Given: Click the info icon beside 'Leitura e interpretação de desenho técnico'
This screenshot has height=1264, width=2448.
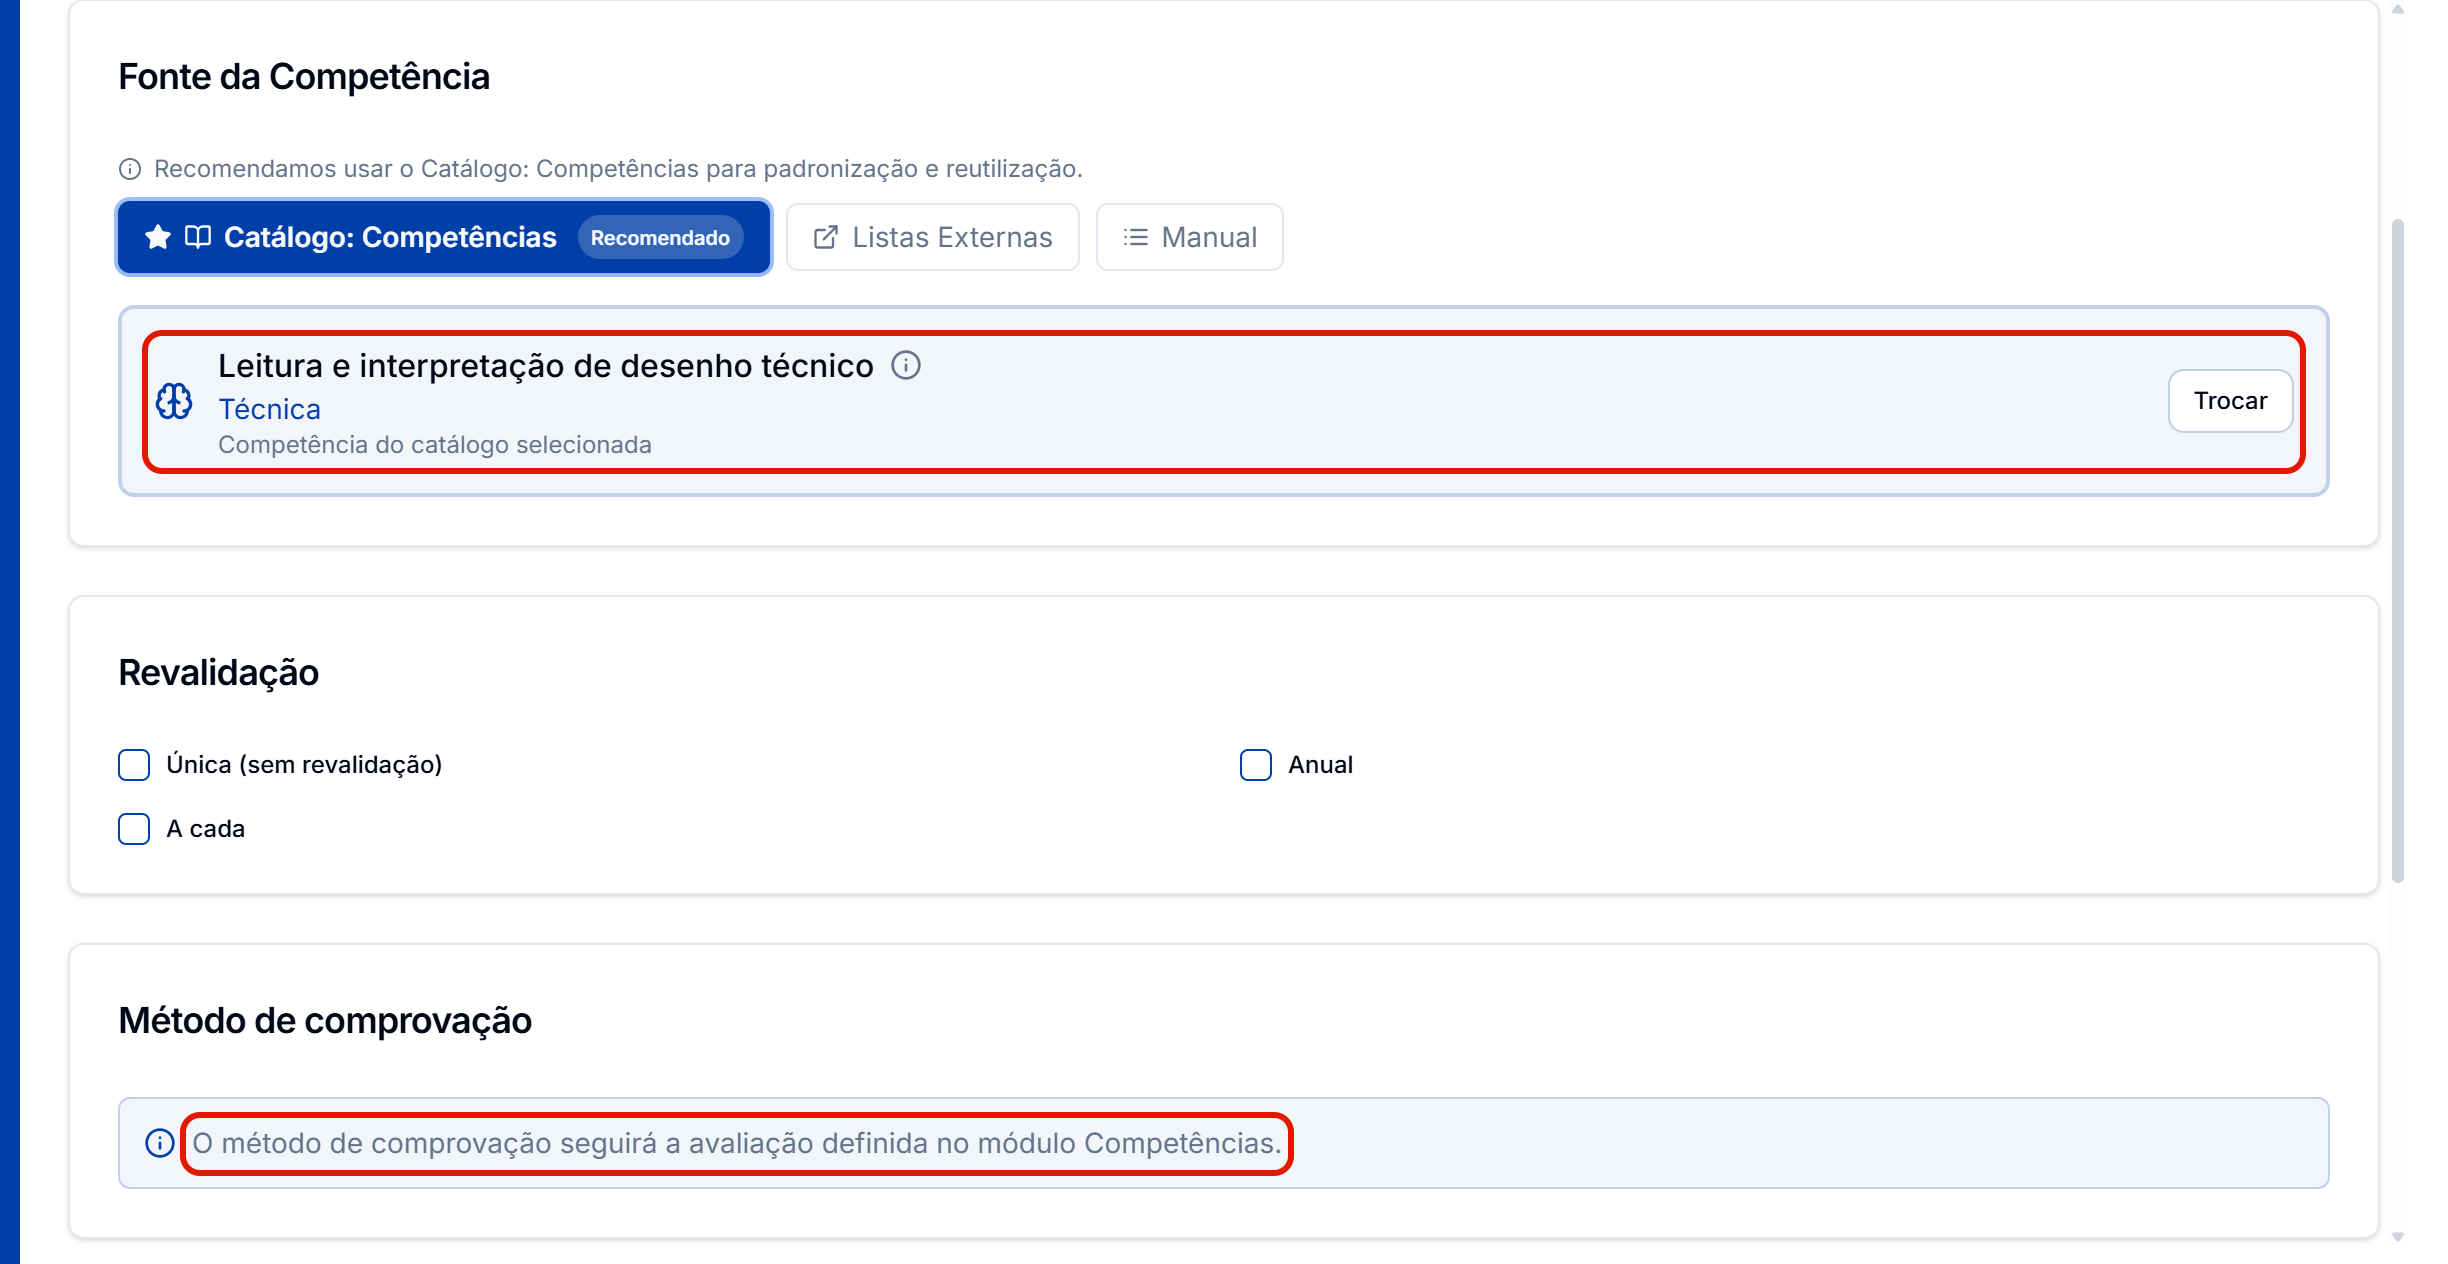Looking at the screenshot, I should pos(906,365).
